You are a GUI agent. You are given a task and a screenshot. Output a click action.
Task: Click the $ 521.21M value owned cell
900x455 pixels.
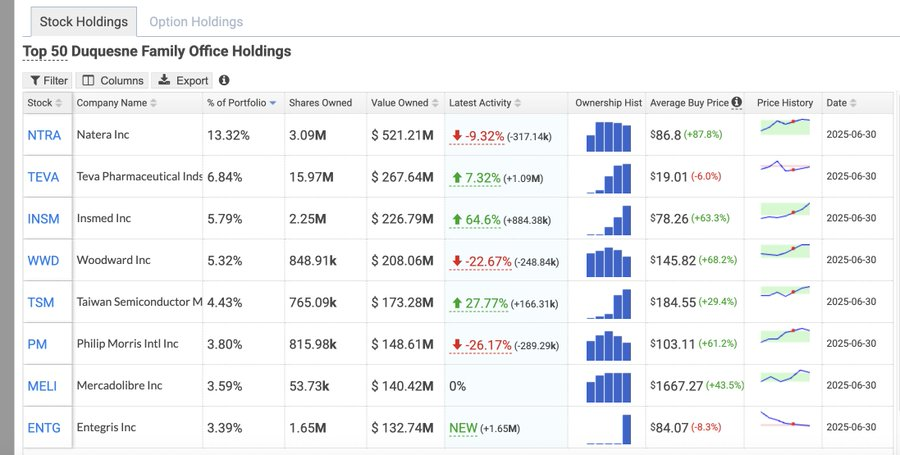coord(402,135)
